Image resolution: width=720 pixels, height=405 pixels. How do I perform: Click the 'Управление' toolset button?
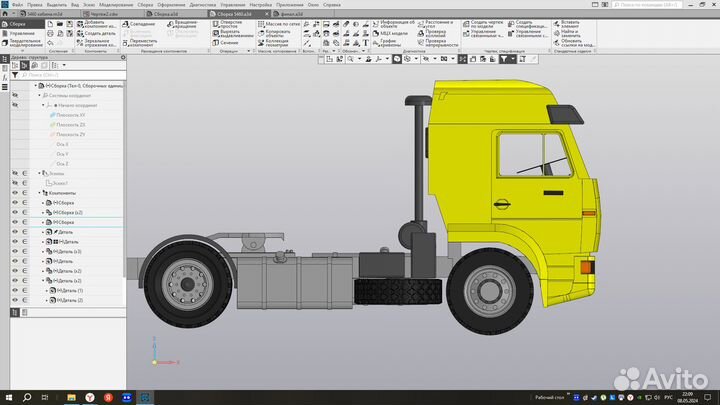(x=22, y=33)
